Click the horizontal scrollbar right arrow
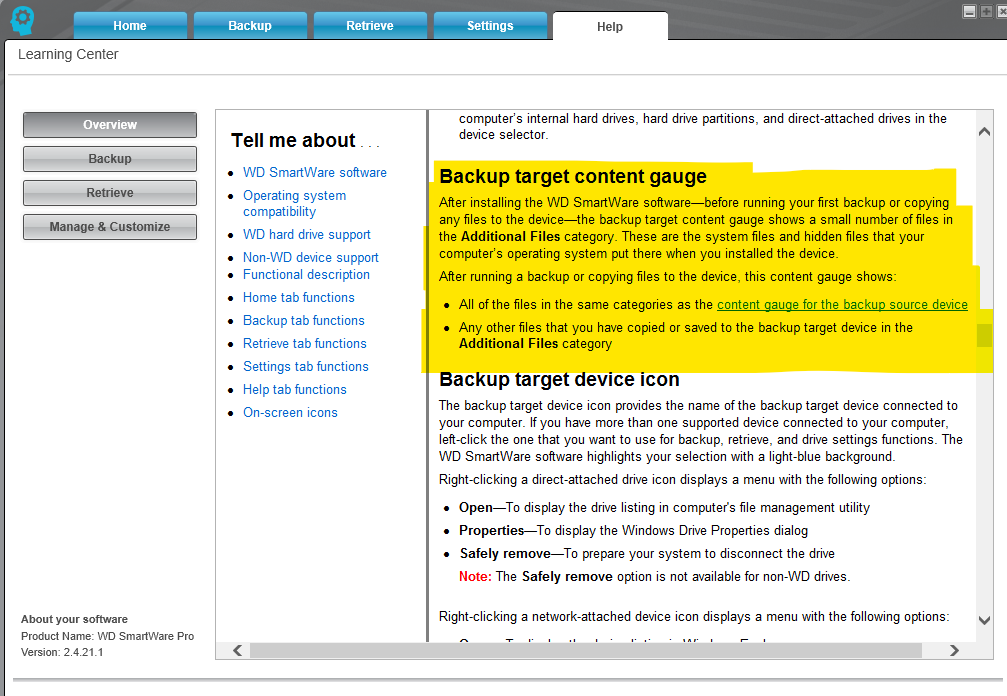Viewport: 1007px width, 696px height. pyautogui.click(x=954, y=650)
